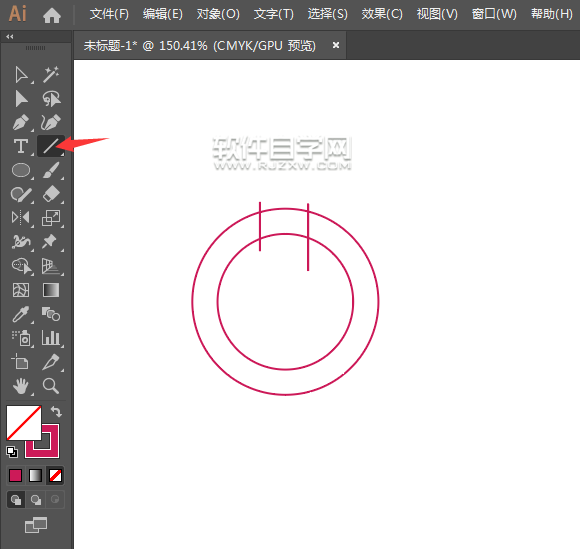Select the Curvature tool
Viewport: 580px width, 549px height.
[51, 122]
